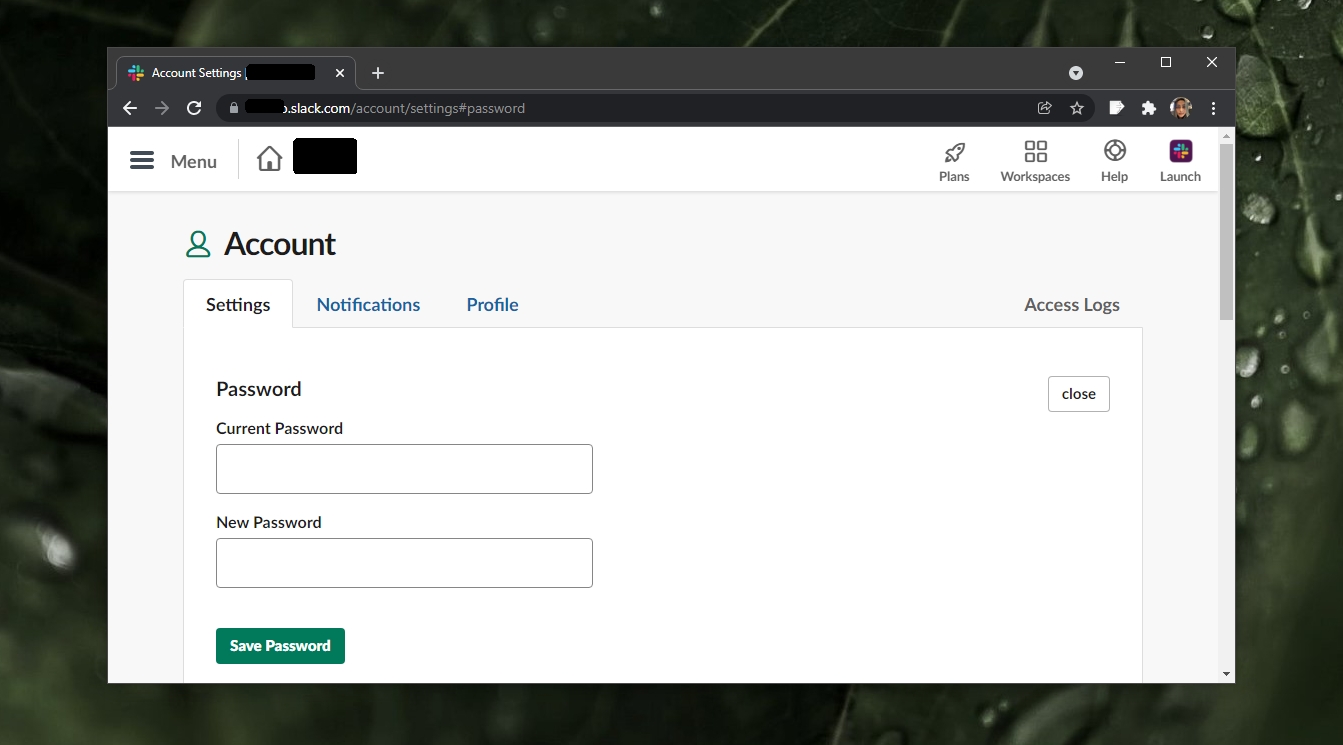Reload the page
The width and height of the screenshot is (1343, 745).
point(194,108)
